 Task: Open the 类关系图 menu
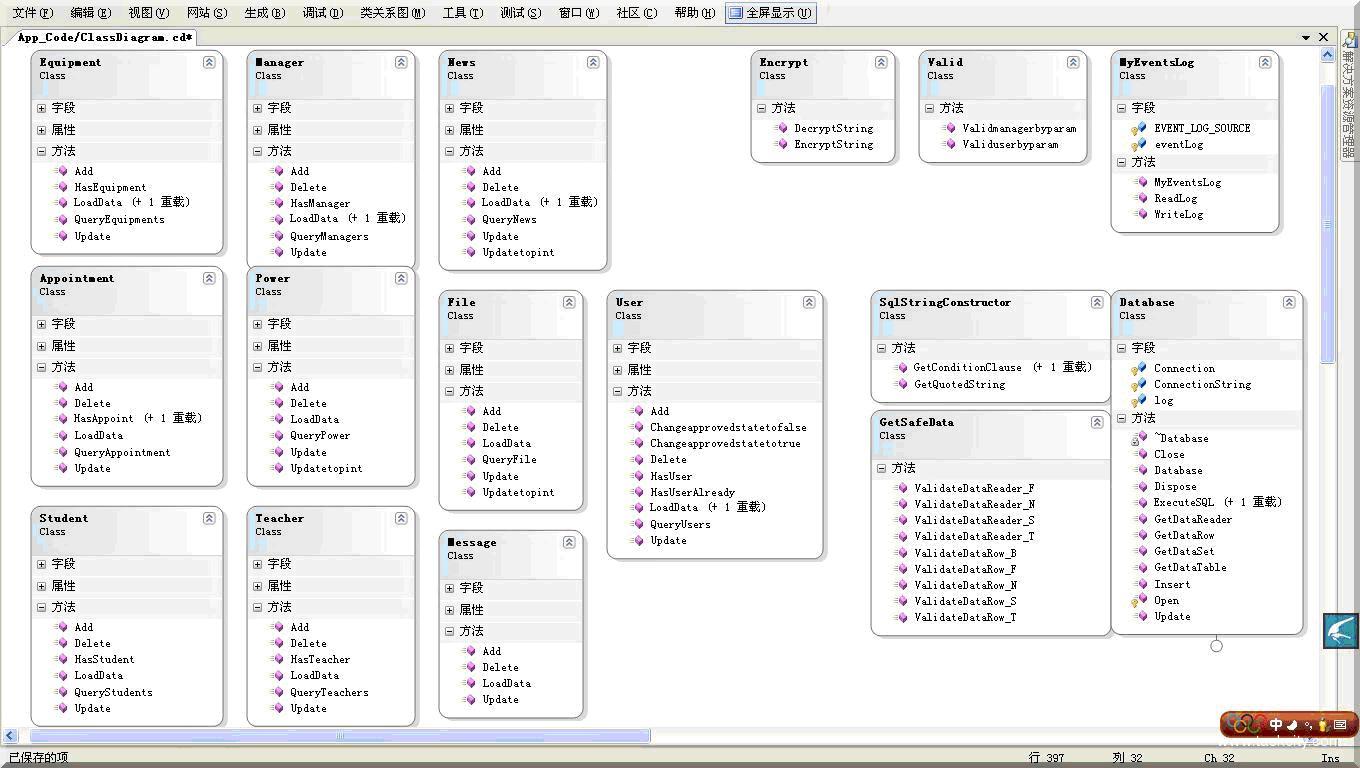392,13
